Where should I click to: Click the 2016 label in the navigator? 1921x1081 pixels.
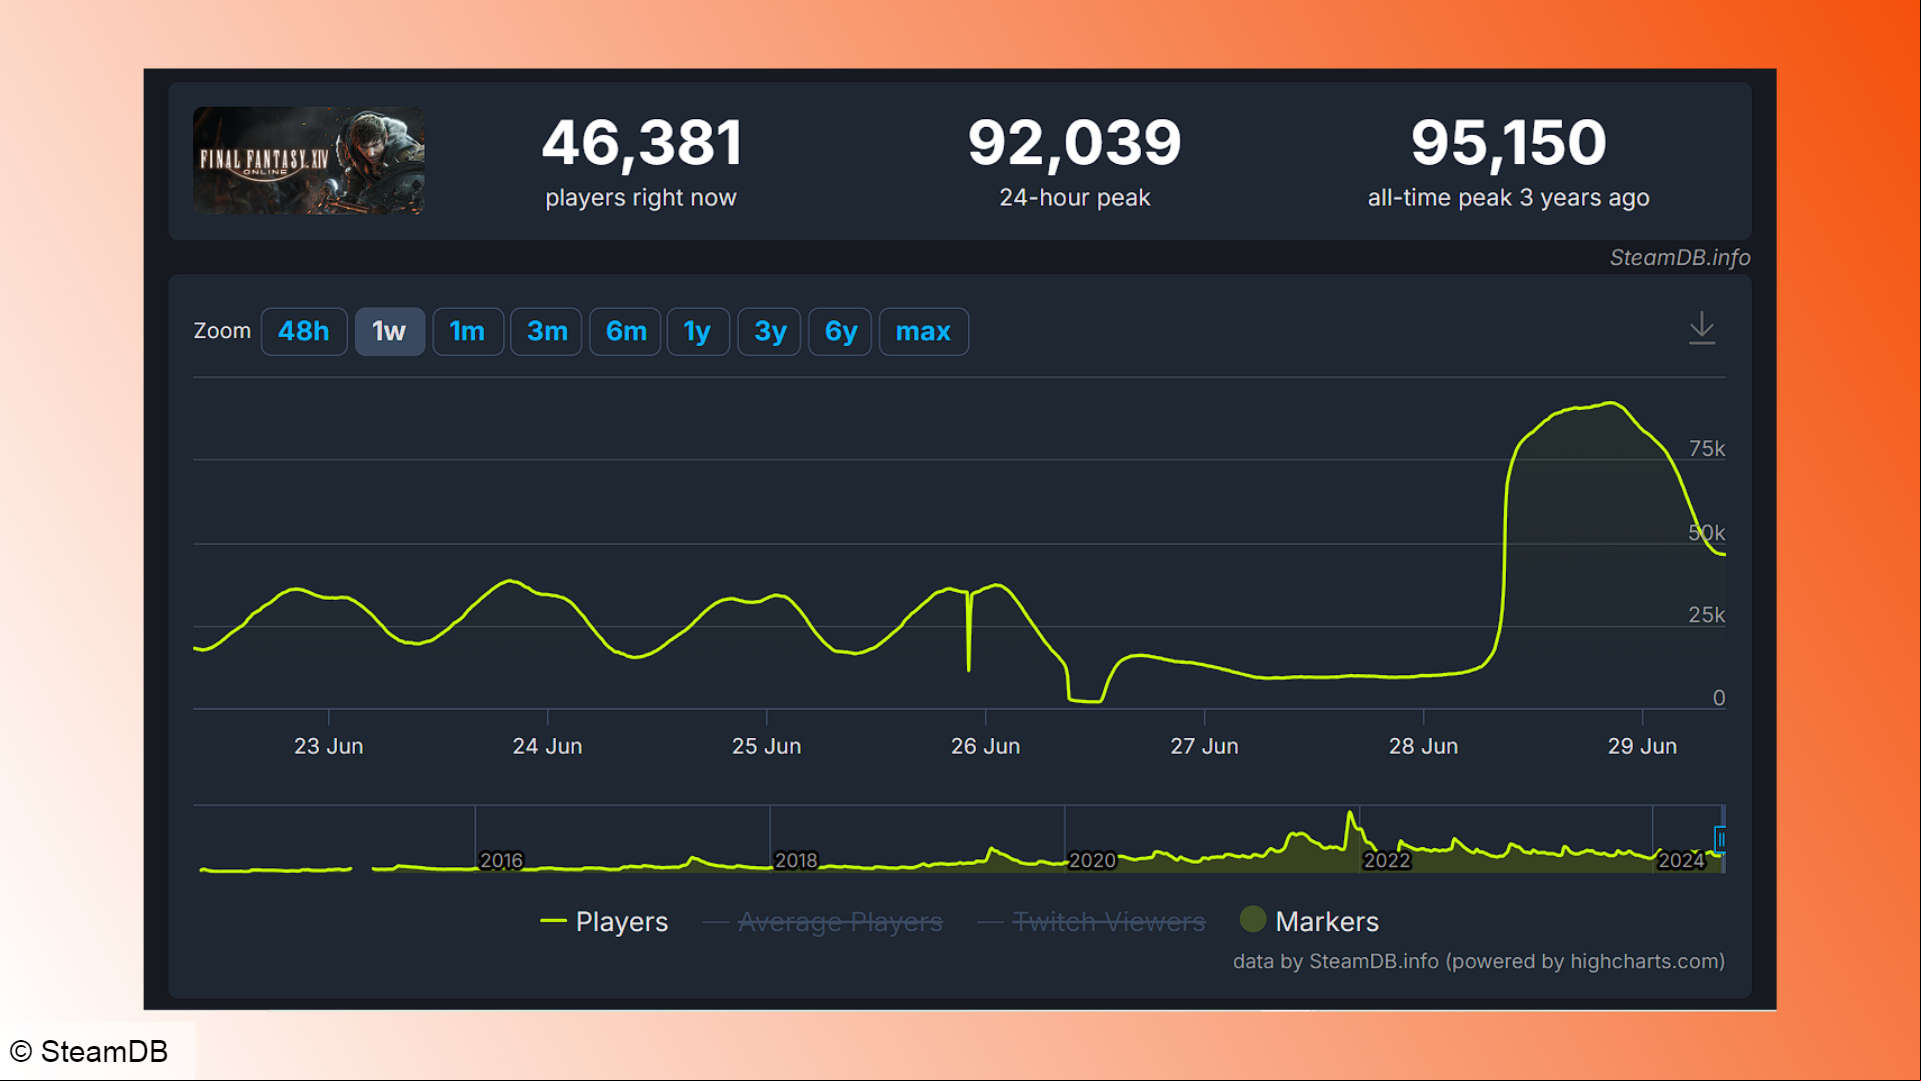point(501,860)
